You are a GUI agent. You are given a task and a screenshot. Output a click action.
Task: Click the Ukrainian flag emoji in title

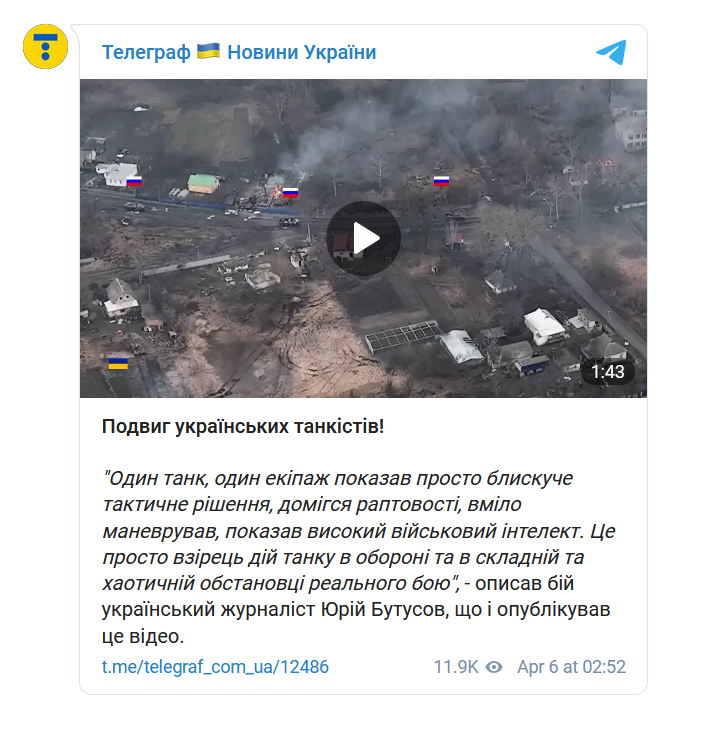(x=209, y=51)
